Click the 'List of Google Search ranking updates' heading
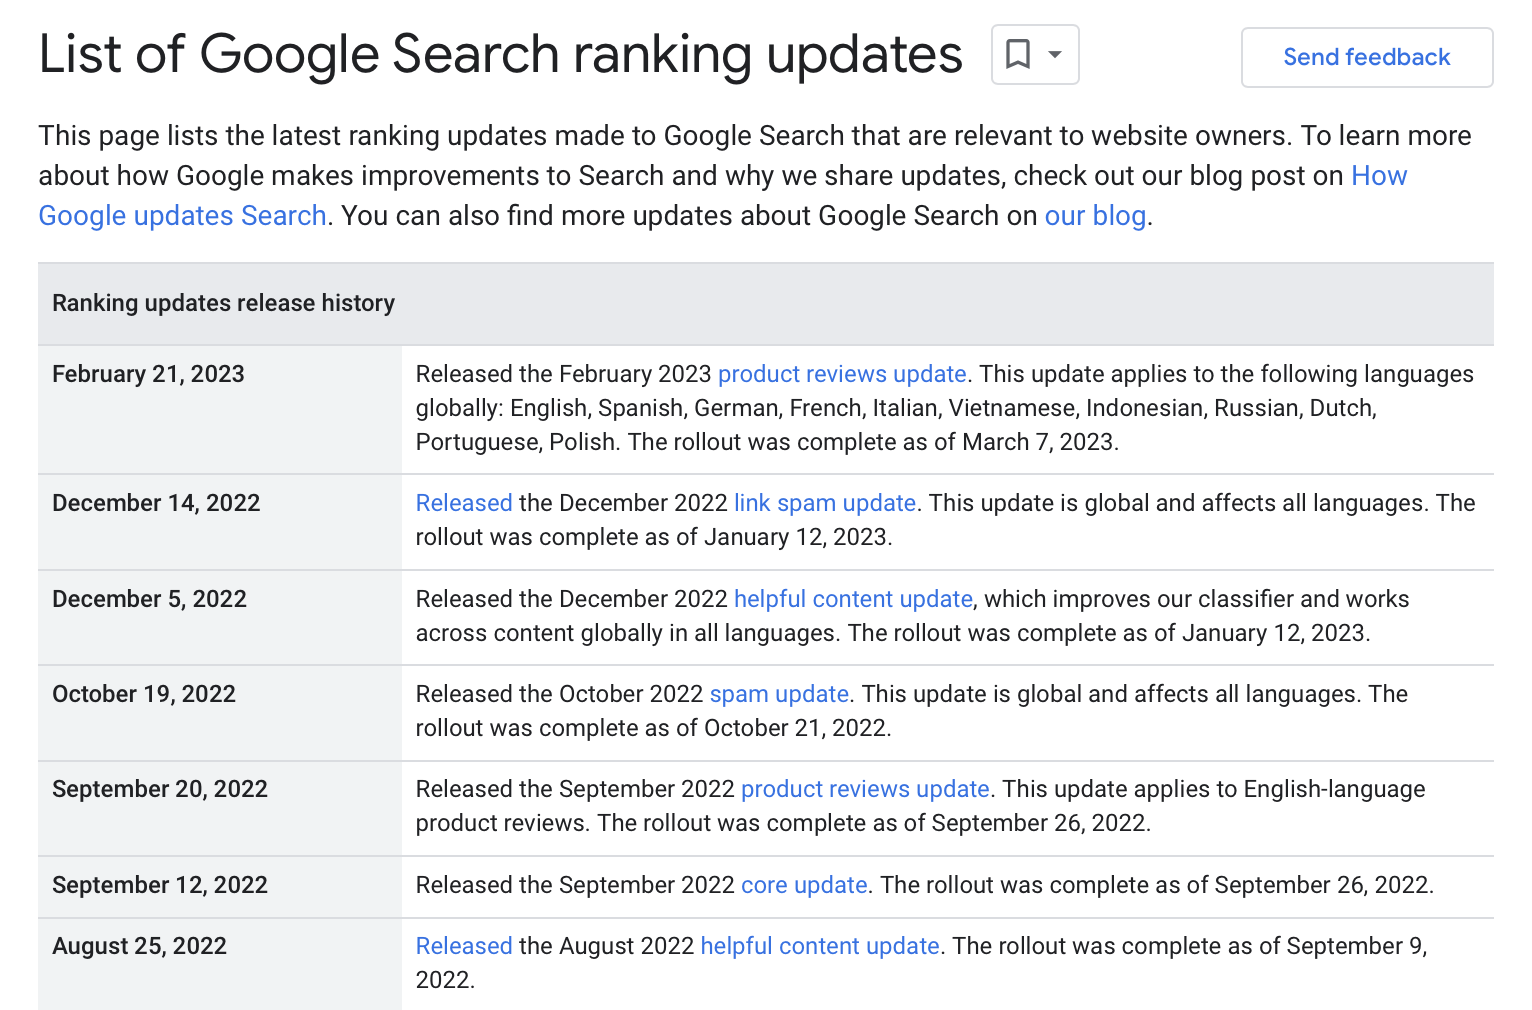Image resolution: width=1532 pixels, height=1010 pixels. [500, 54]
